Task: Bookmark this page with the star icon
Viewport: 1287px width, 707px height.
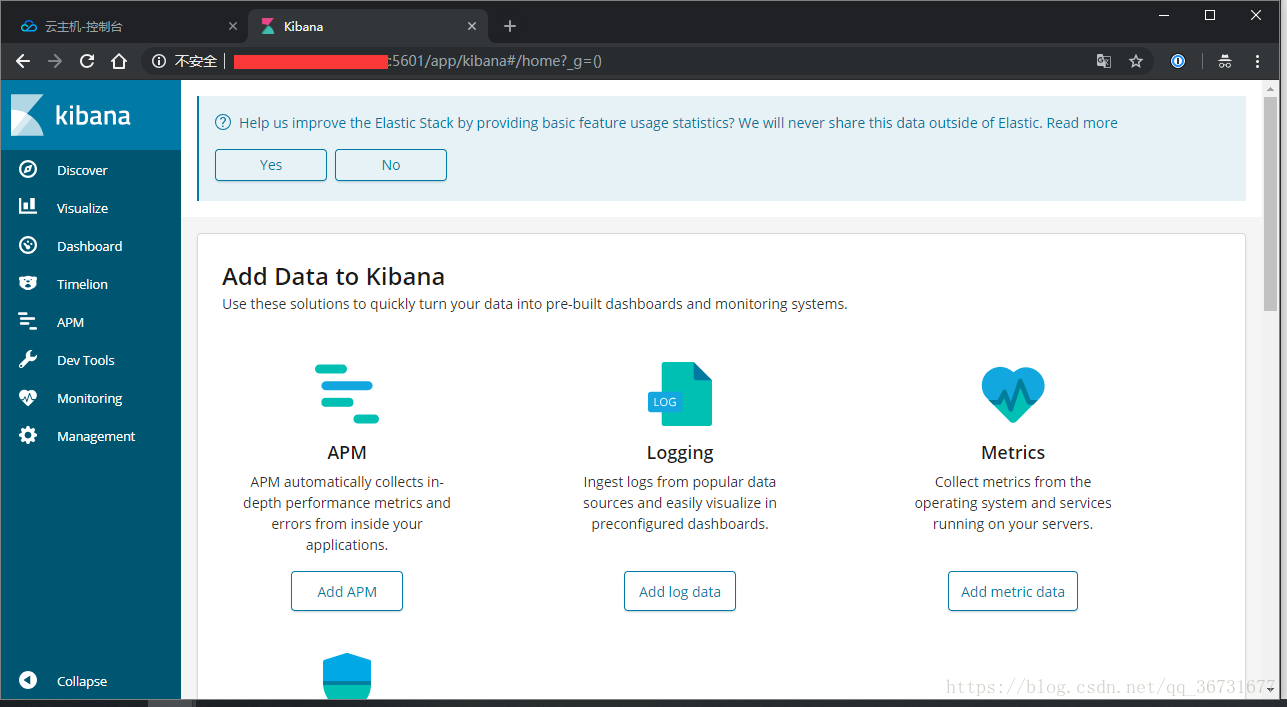Action: point(1136,61)
